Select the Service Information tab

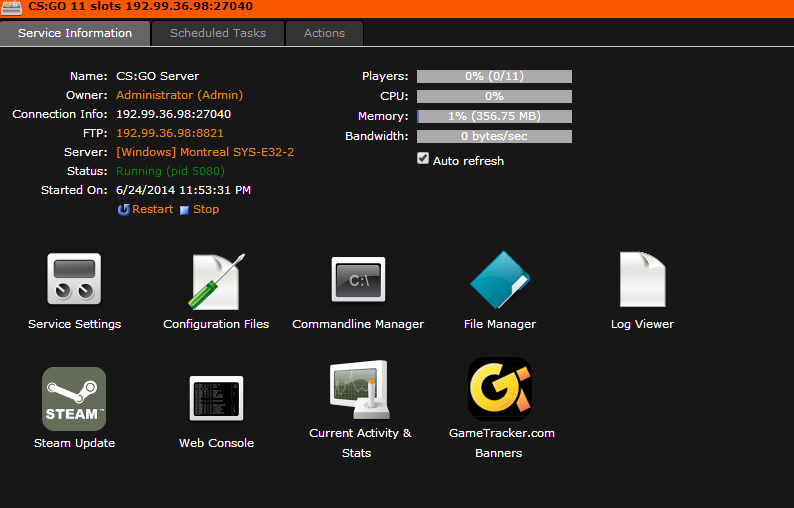point(75,33)
